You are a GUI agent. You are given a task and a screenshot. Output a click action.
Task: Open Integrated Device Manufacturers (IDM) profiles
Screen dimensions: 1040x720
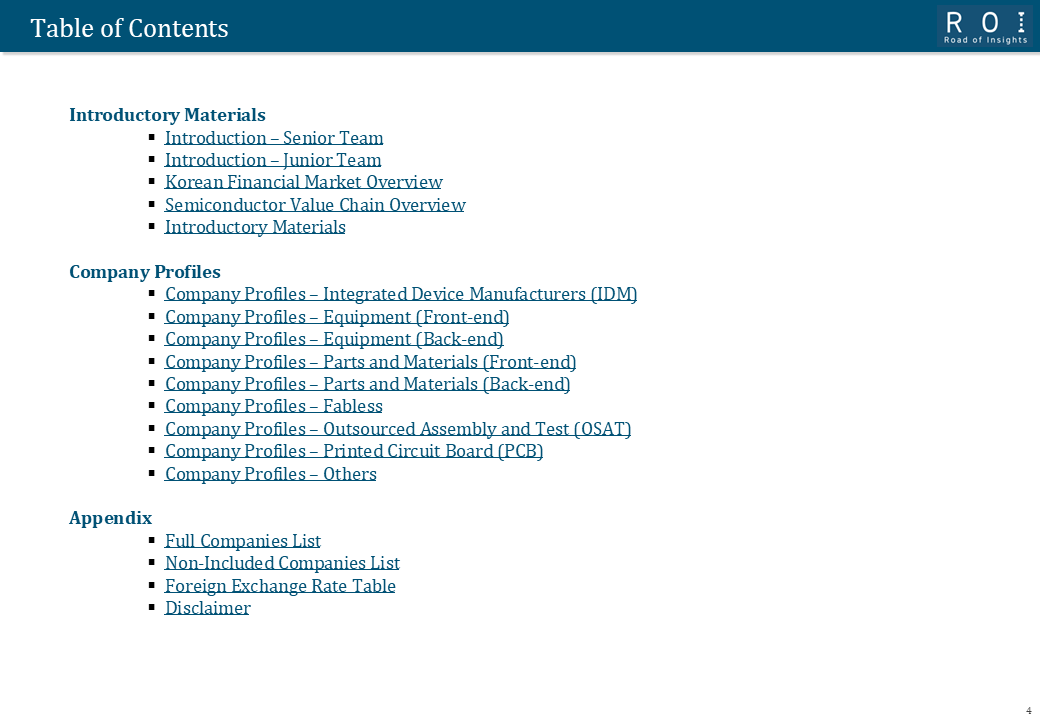coord(401,294)
